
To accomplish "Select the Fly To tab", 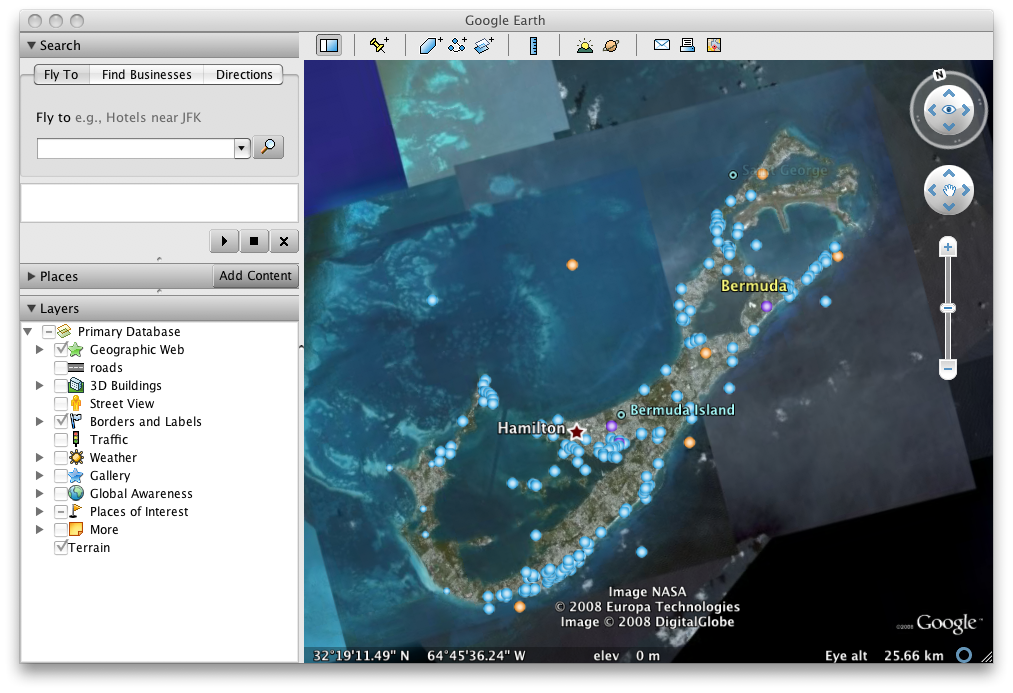I will [61, 74].
